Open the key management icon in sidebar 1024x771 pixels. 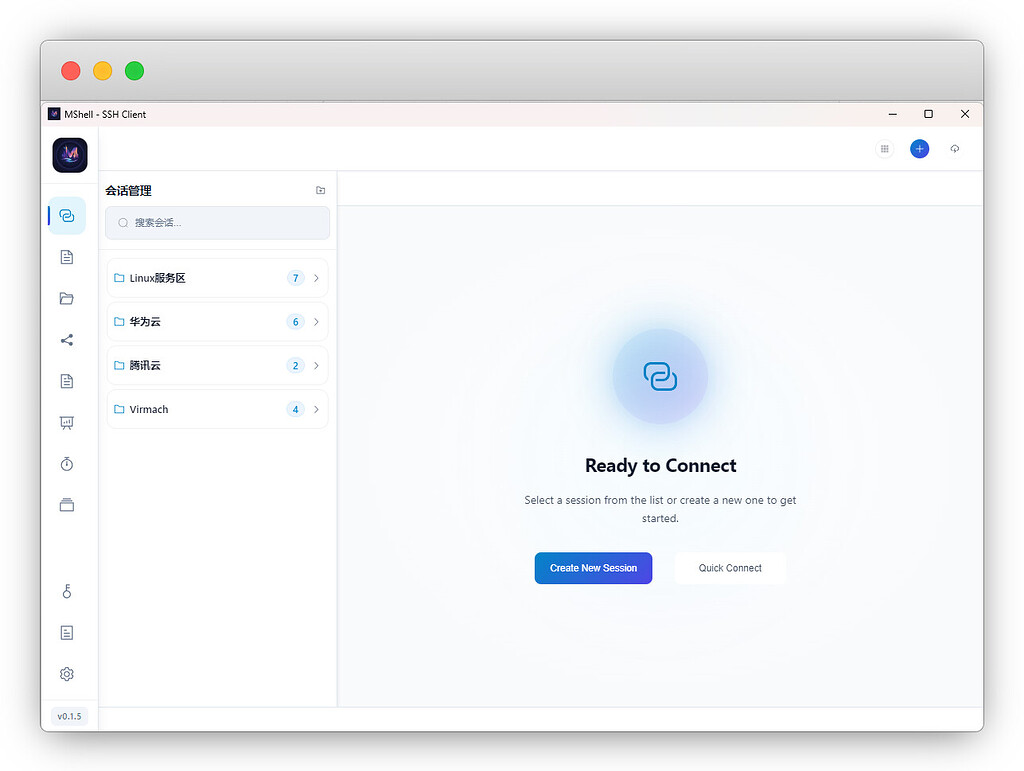(x=67, y=591)
